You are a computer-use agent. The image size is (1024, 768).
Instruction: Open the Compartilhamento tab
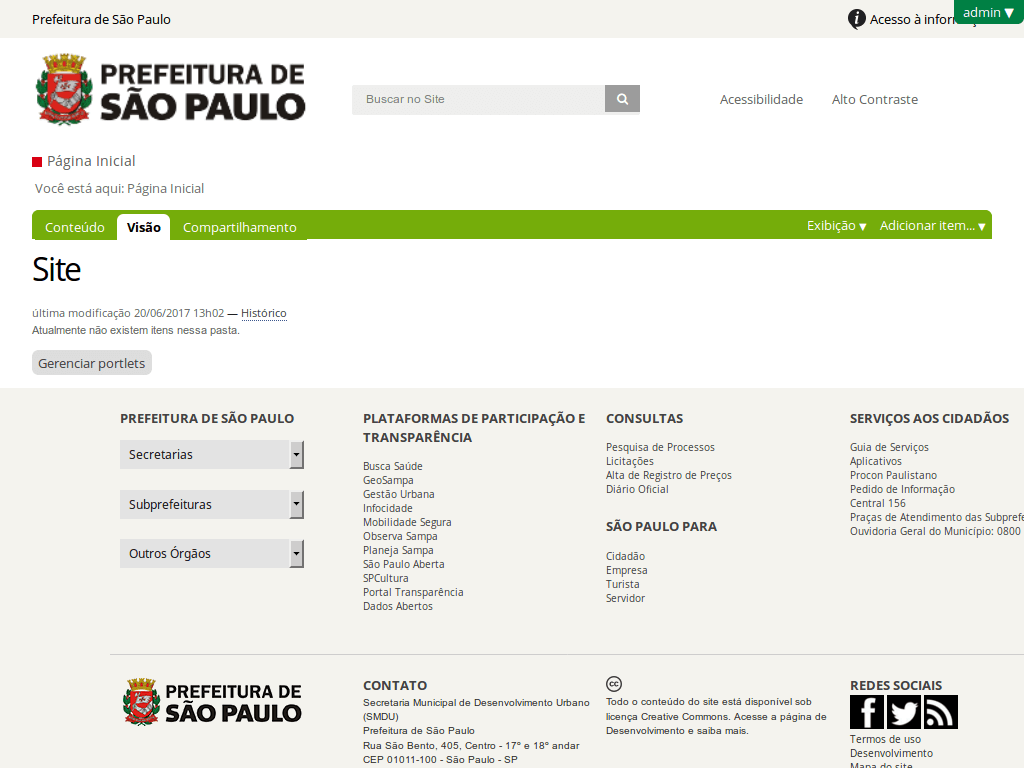click(x=240, y=227)
